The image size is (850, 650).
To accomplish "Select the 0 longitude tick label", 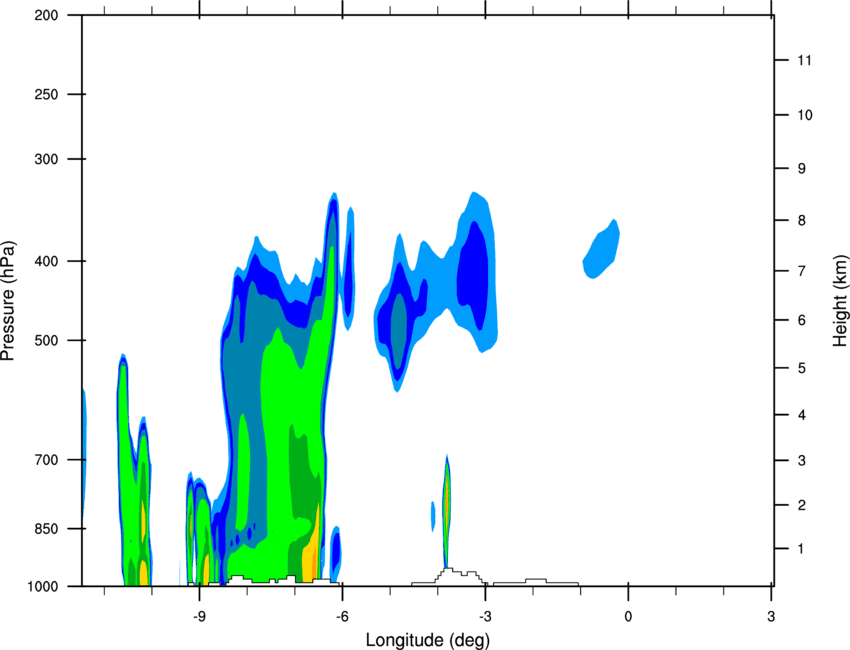I will click(628, 616).
